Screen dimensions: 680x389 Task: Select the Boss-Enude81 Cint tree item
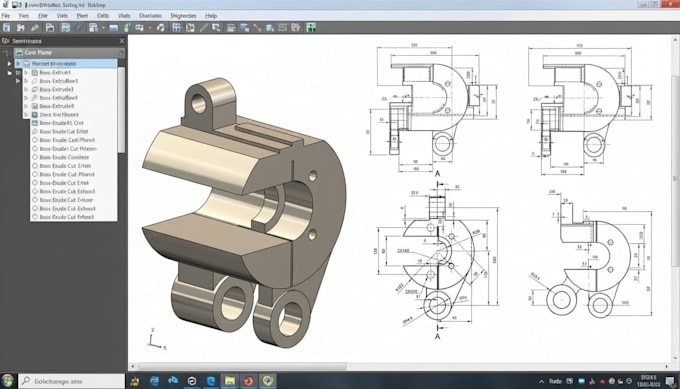point(61,123)
